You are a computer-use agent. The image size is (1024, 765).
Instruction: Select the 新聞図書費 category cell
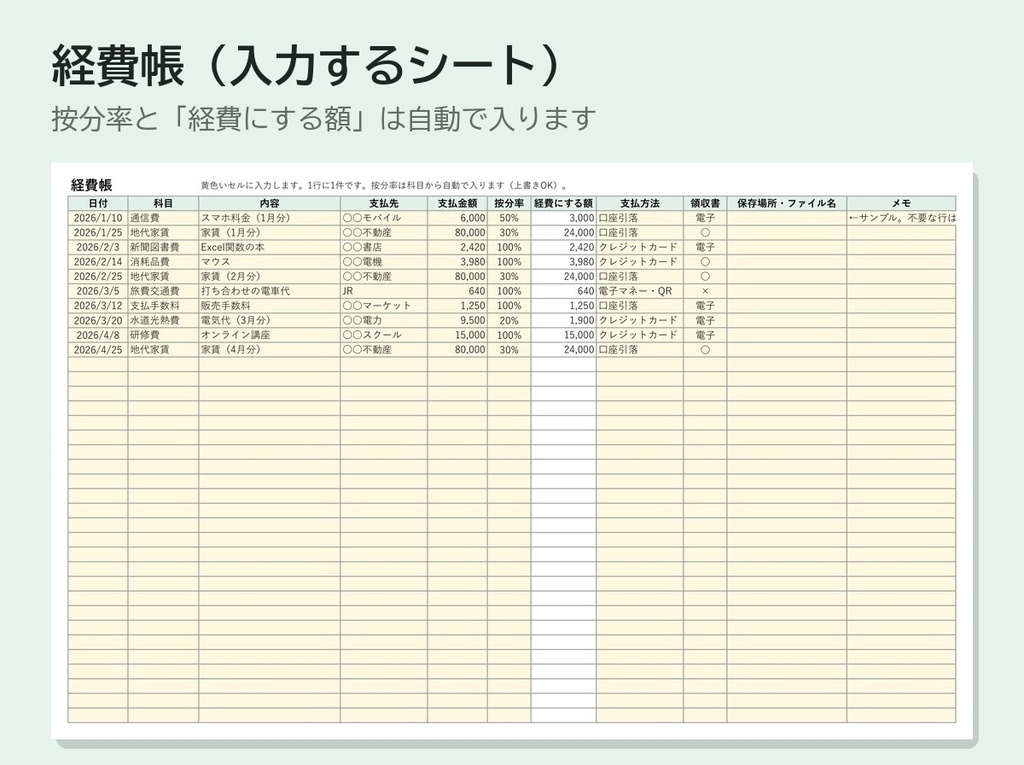(x=163, y=247)
